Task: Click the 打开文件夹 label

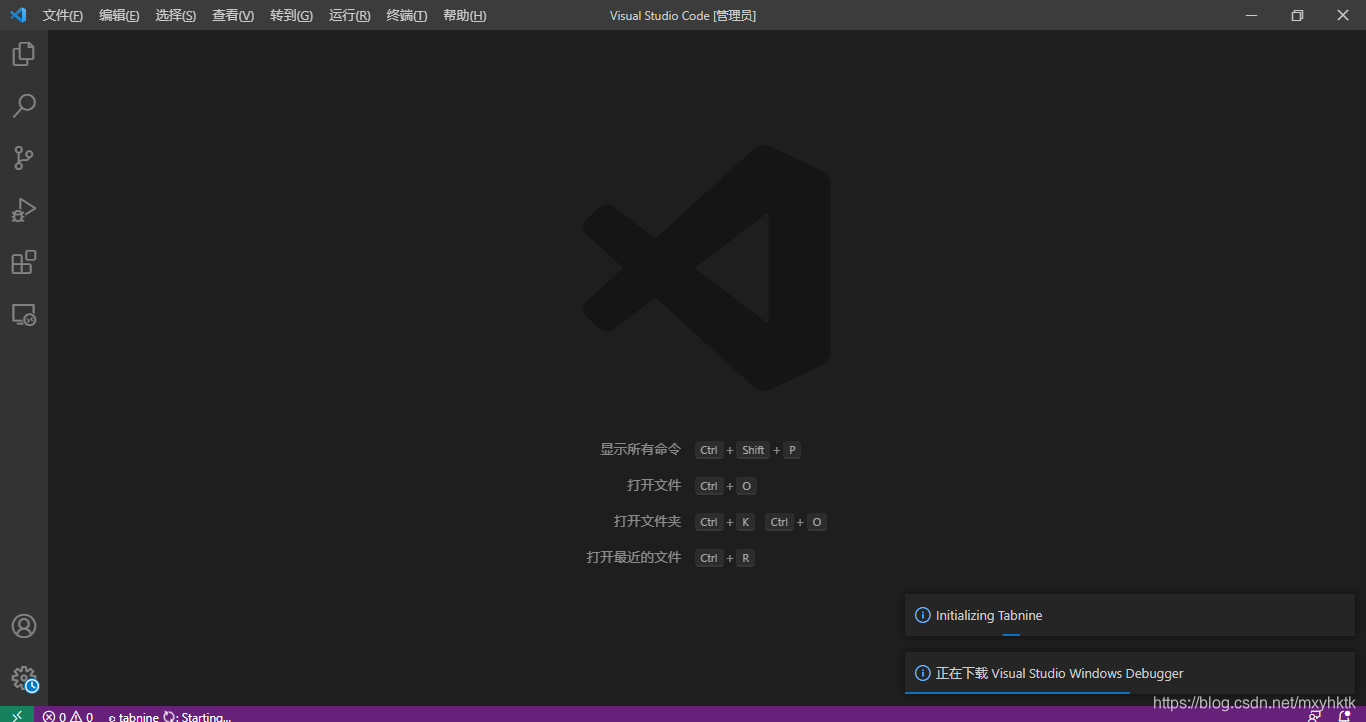Action: (647, 522)
